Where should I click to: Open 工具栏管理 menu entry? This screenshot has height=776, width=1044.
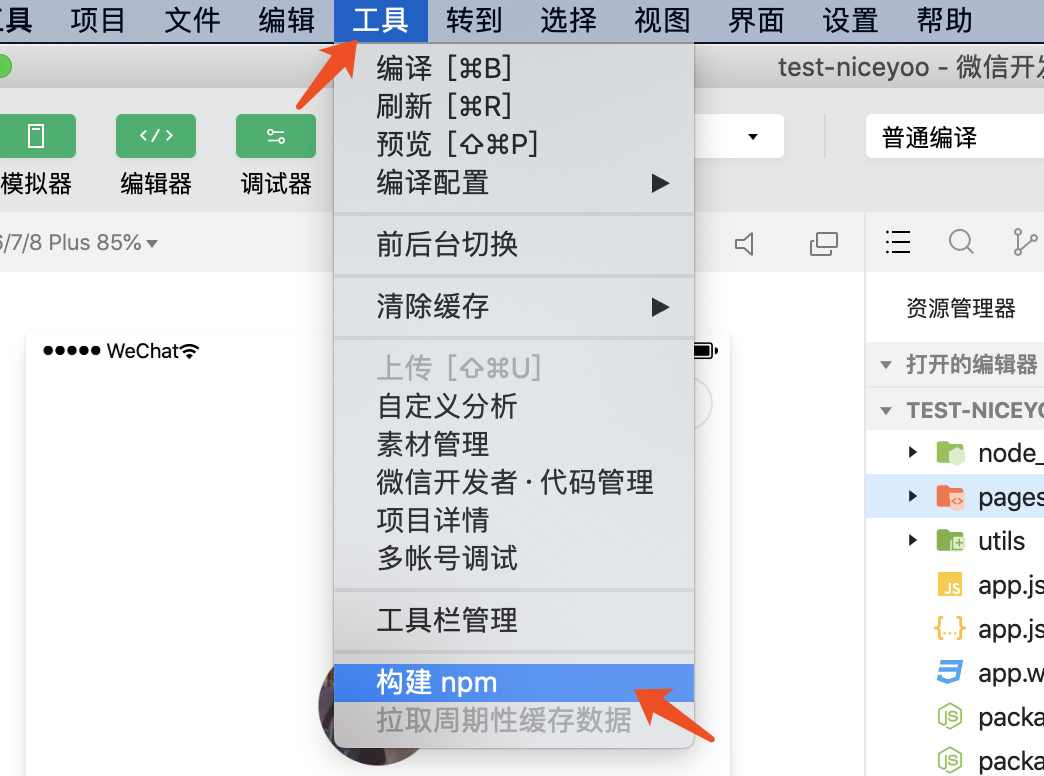pyautogui.click(x=514, y=620)
